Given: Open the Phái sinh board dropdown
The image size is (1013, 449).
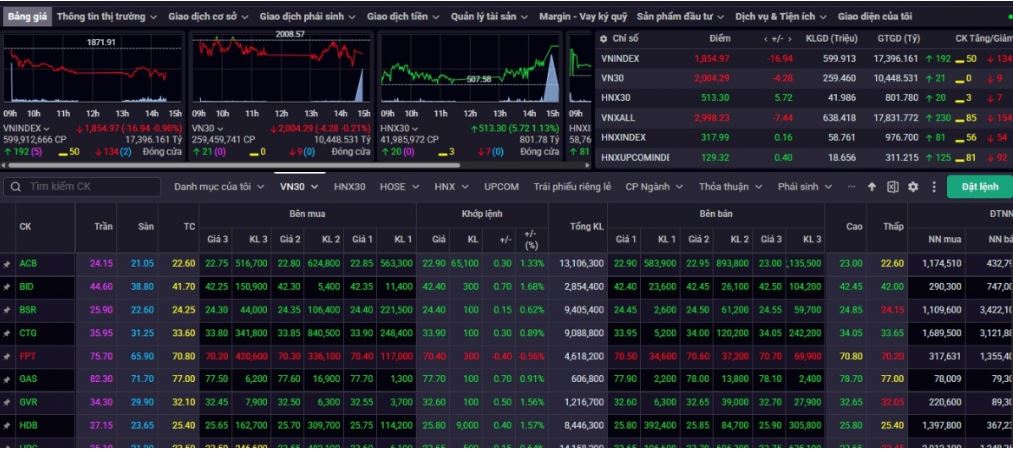Looking at the screenshot, I should (806, 187).
